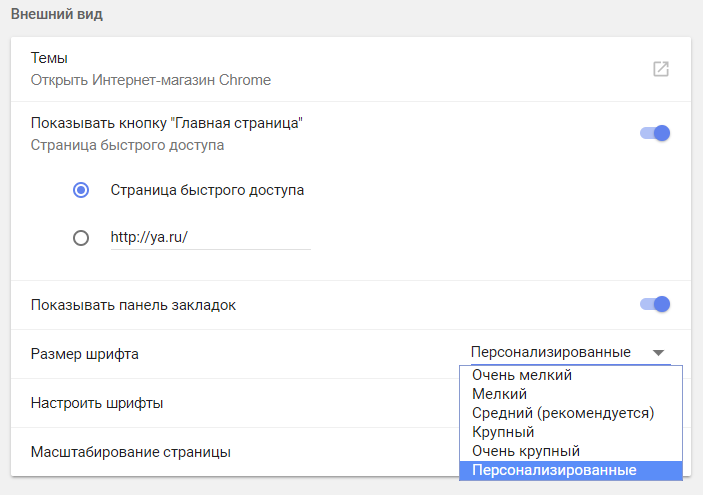Click the font size dropdown arrow

(658, 353)
